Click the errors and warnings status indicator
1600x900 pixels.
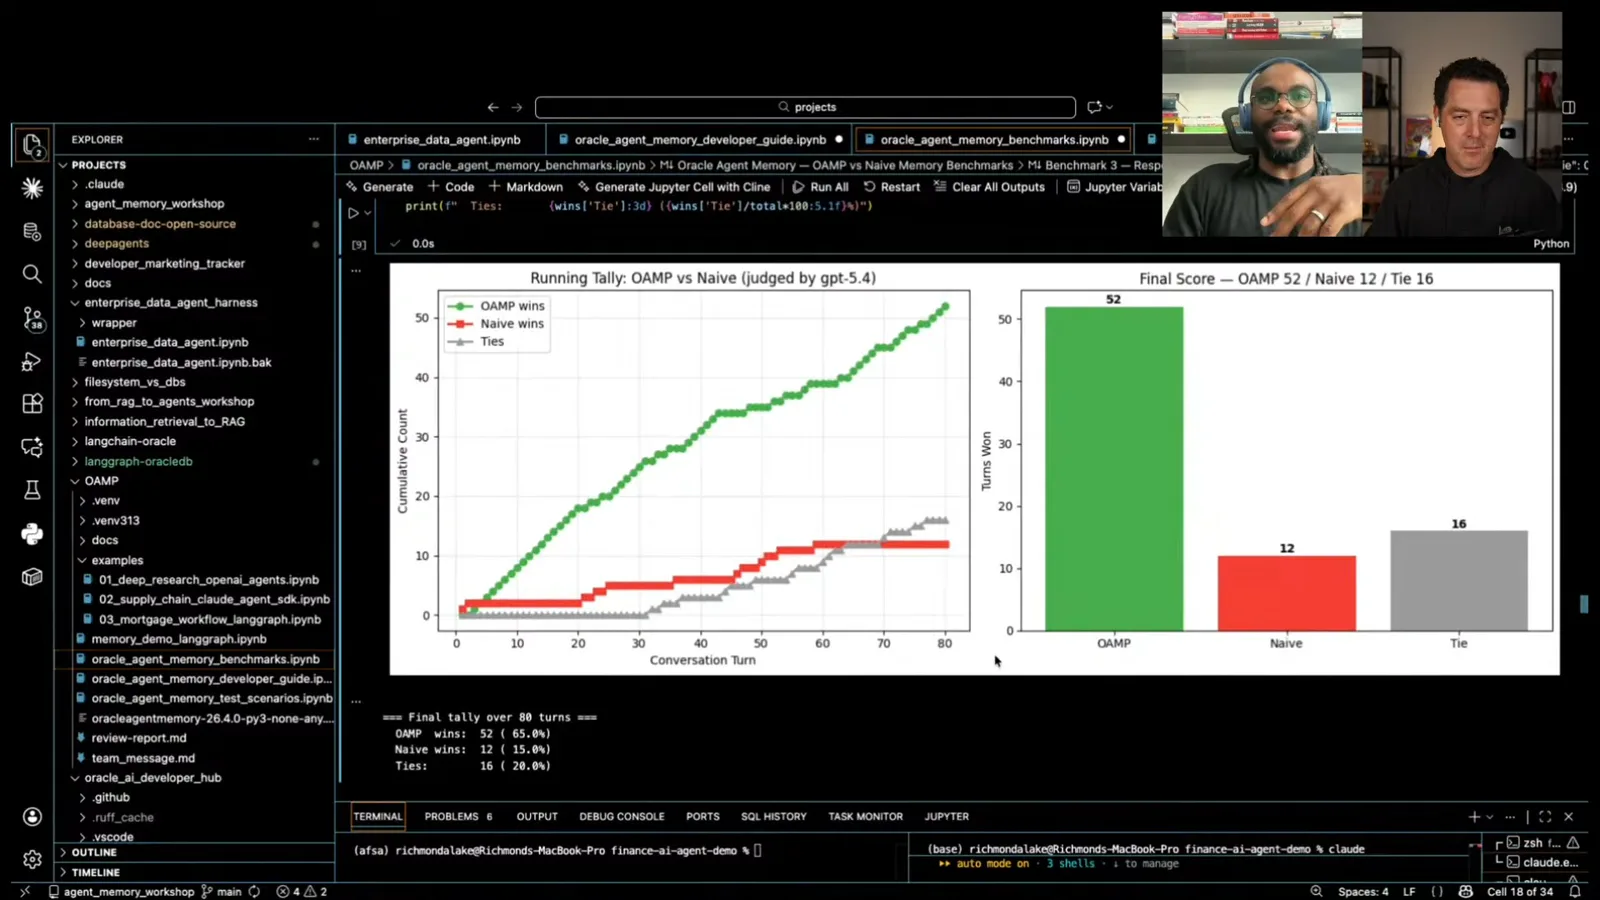(x=302, y=891)
